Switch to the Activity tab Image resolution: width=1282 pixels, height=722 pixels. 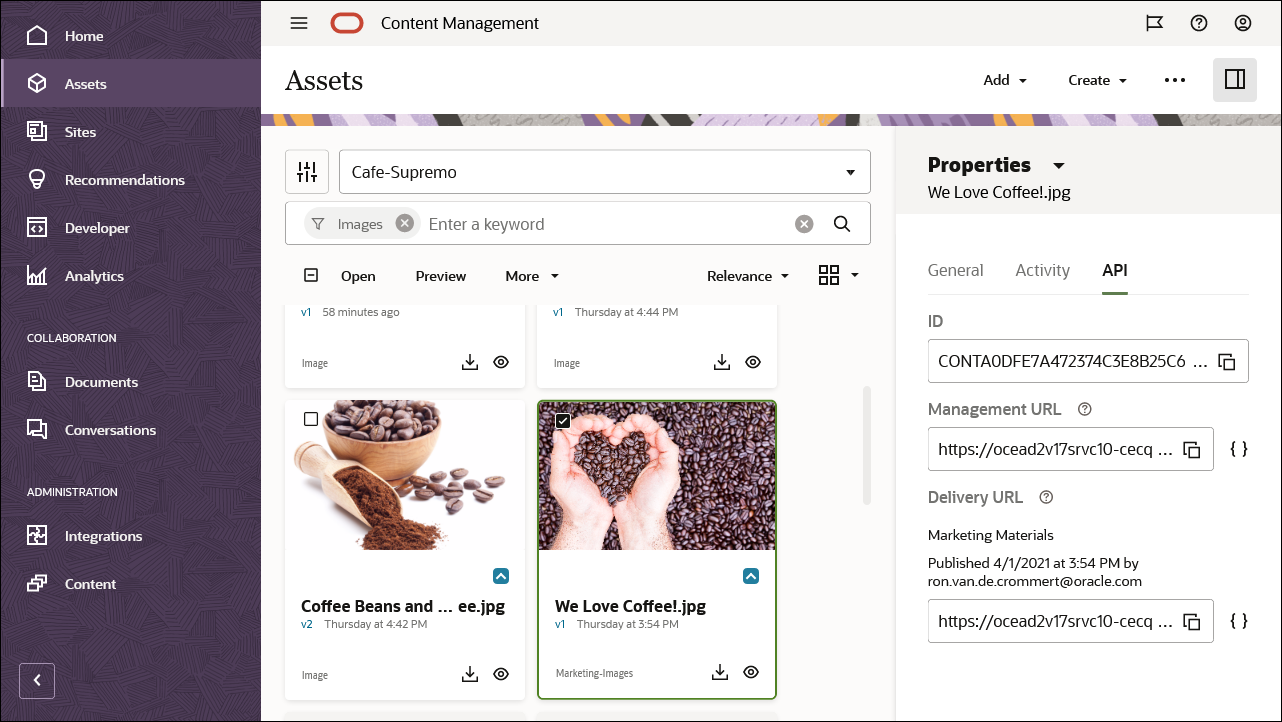1042,270
